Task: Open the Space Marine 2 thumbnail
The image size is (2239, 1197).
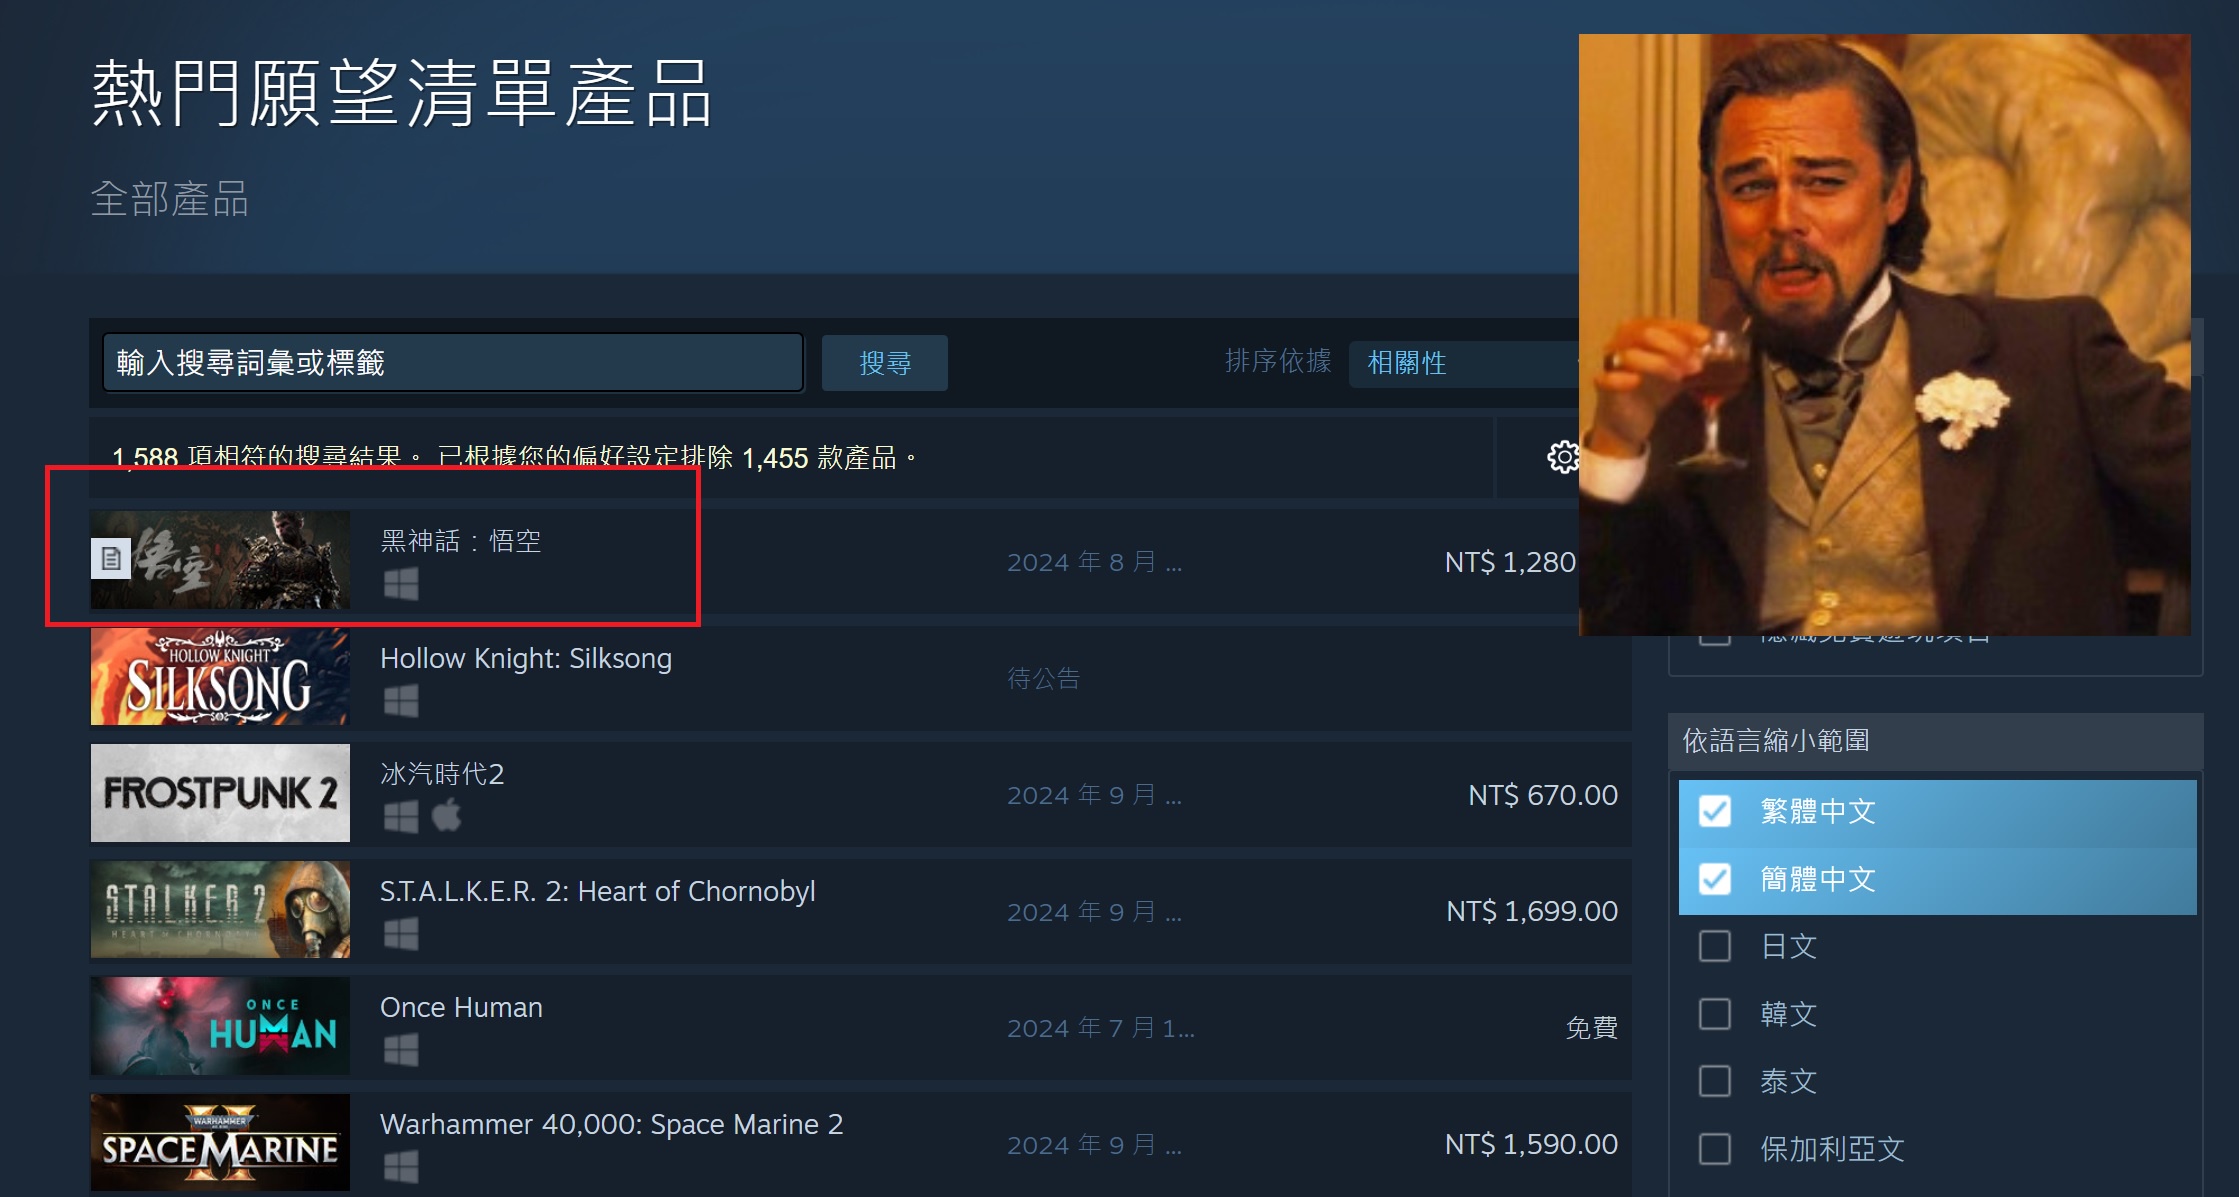Action: coord(220,1142)
